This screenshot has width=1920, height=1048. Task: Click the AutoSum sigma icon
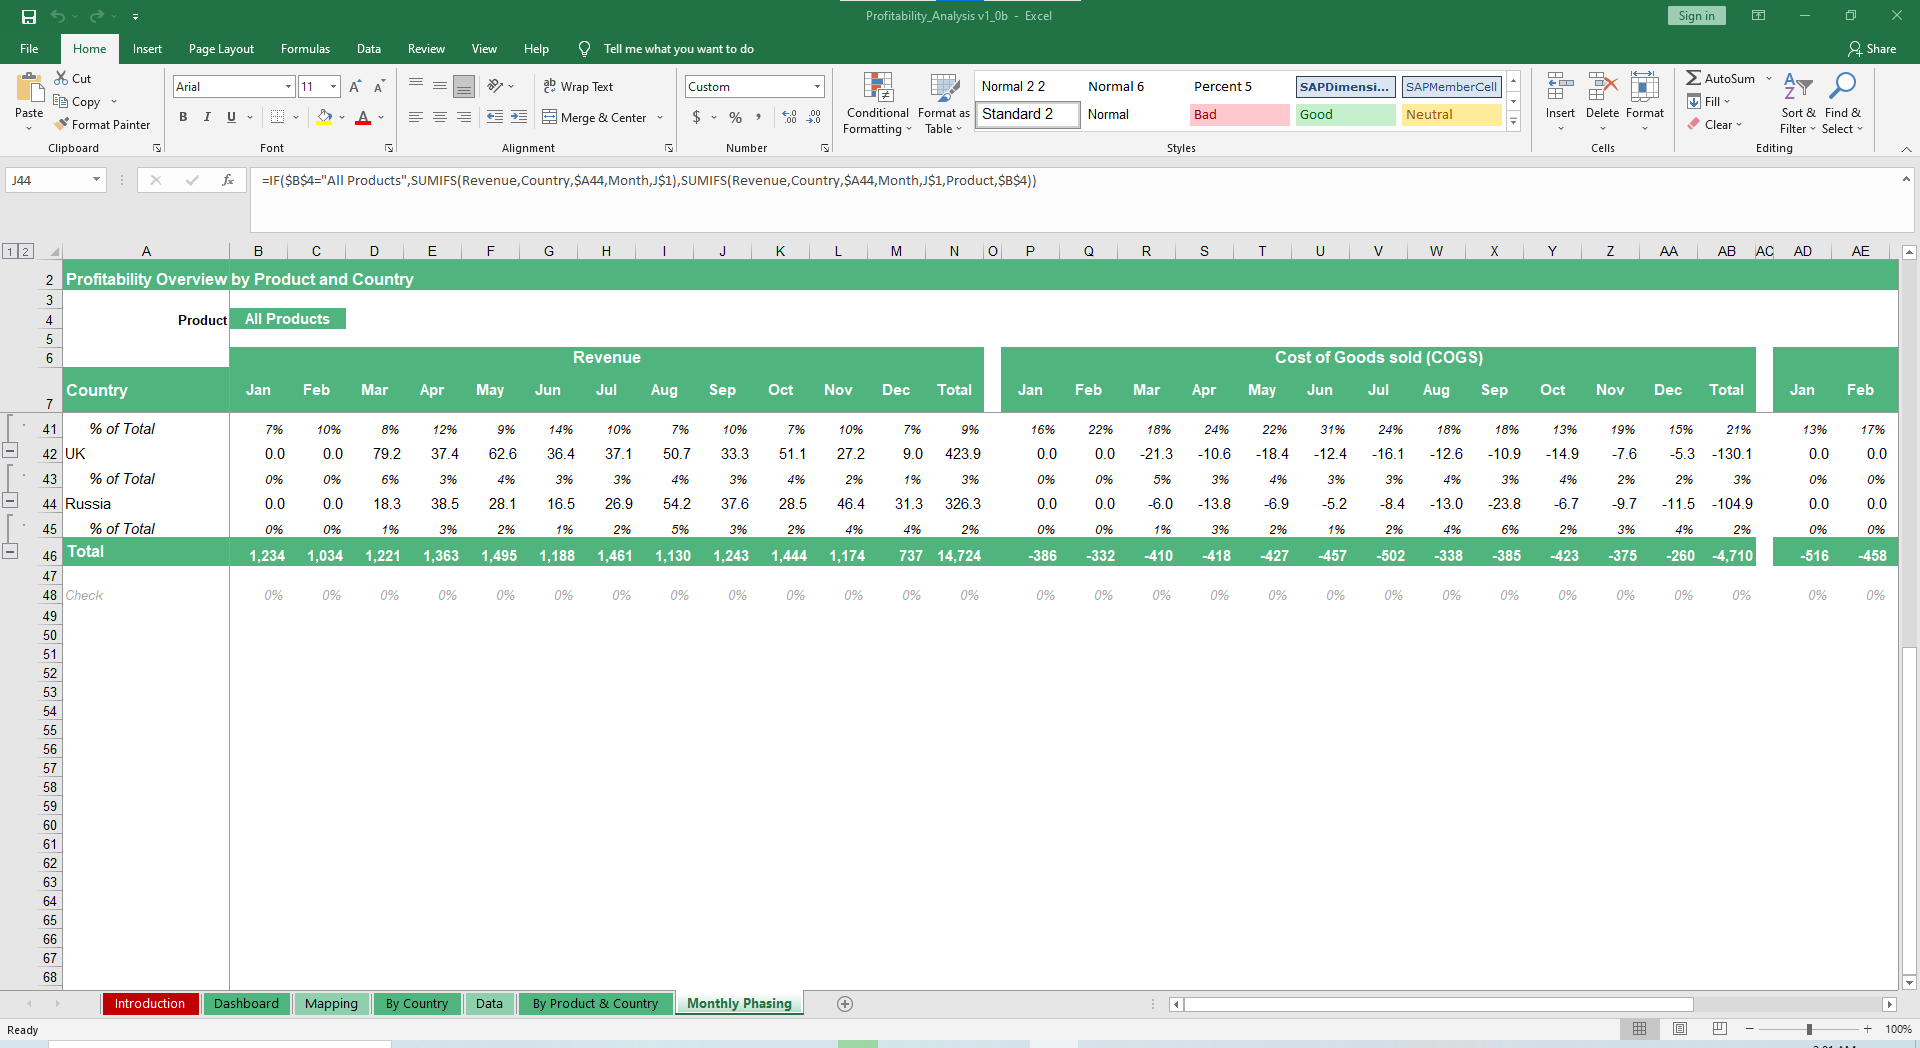[1693, 78]
